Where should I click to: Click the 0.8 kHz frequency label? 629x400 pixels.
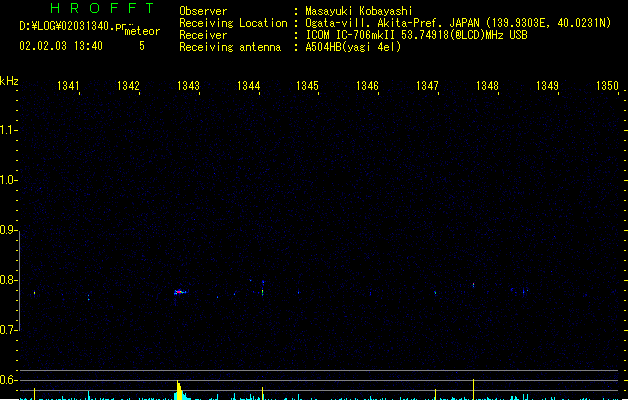pos(8,280)
